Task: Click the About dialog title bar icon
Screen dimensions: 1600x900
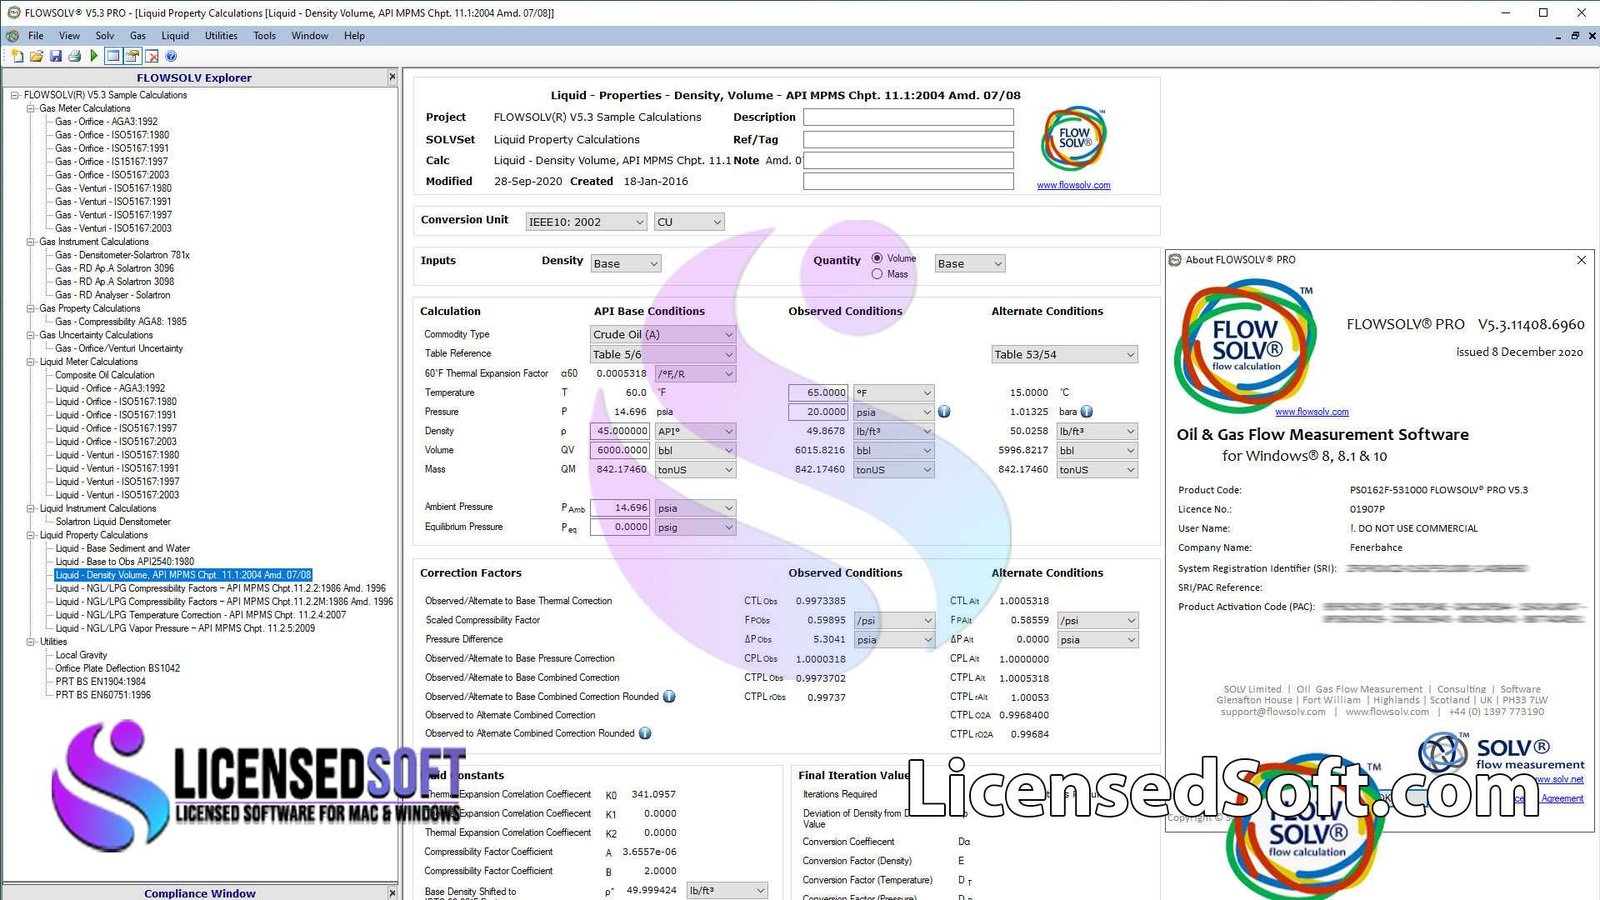Action: tap(1175, 260)
